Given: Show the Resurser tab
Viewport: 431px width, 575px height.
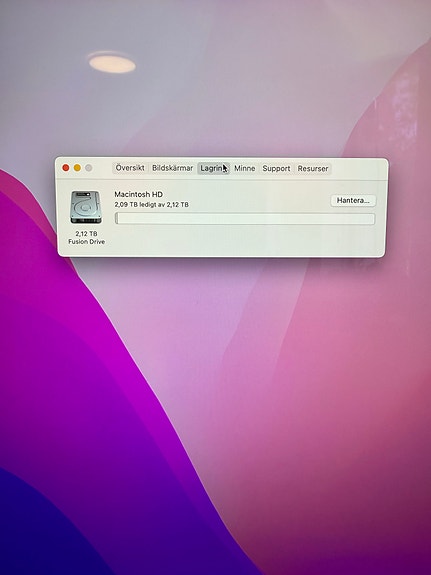Looking at the screenshot, I should (313, 168).
